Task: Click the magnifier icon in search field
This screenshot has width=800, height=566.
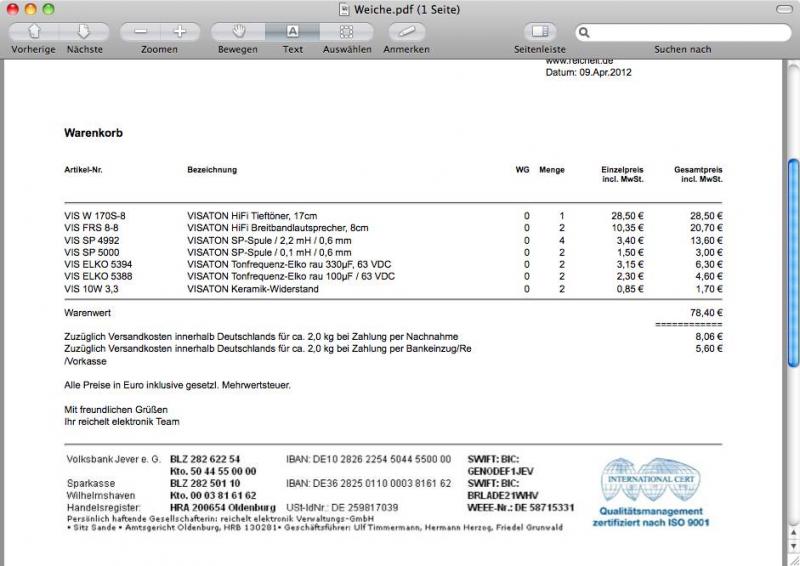Action: point(584,33)
